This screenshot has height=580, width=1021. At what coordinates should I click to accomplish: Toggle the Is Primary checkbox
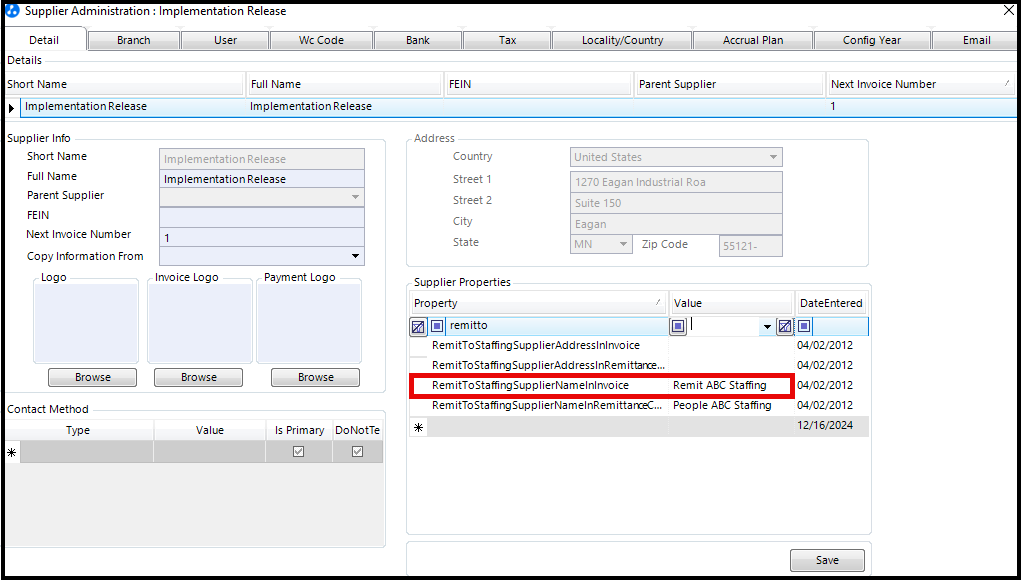(299, 452)
